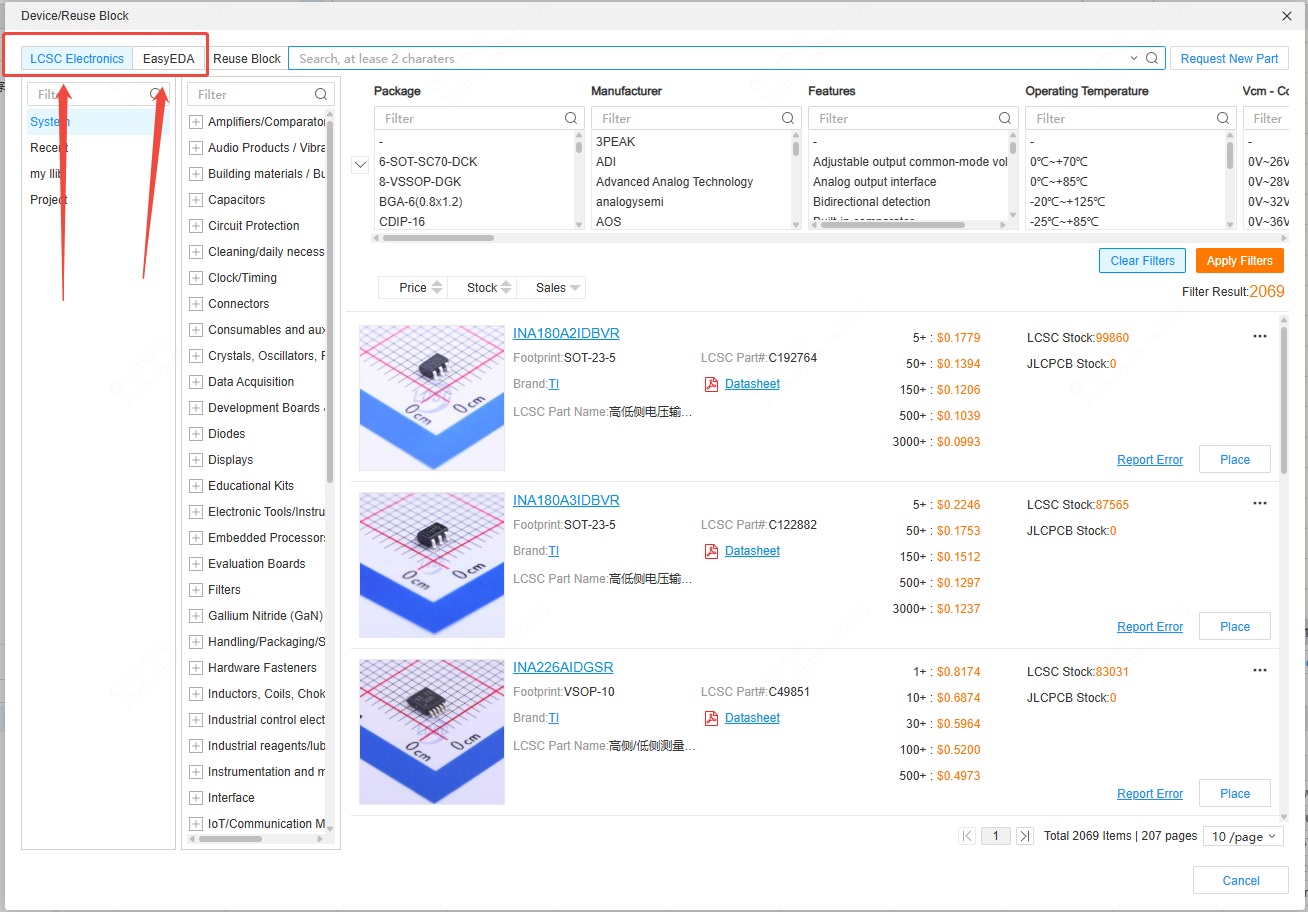Expand the Capacitors category
This screenshot has height=912, width=1308.
point(196,200)
